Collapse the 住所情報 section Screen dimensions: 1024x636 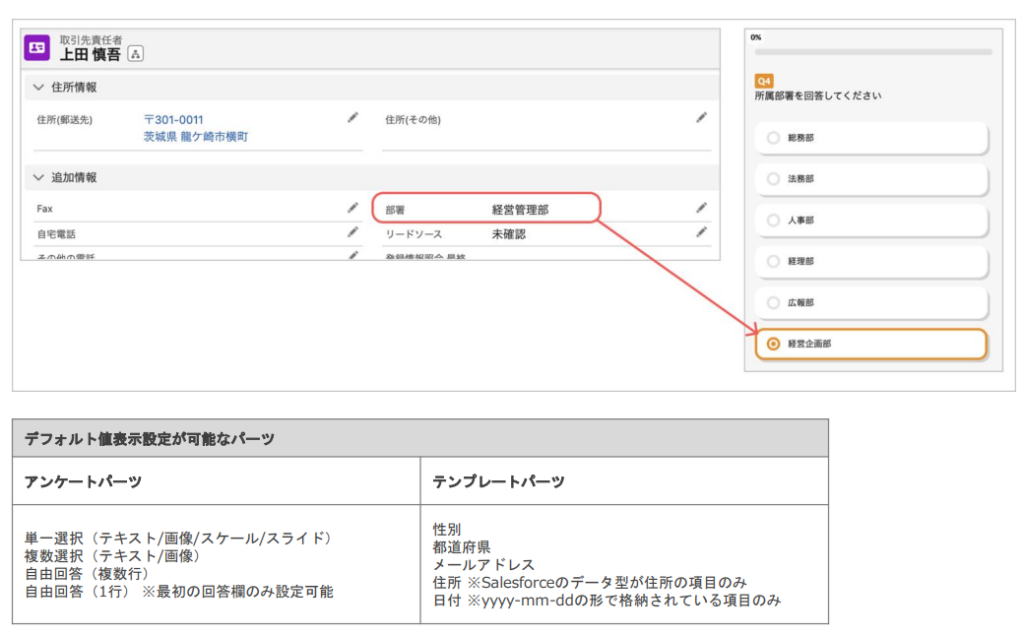pos(39,87)
